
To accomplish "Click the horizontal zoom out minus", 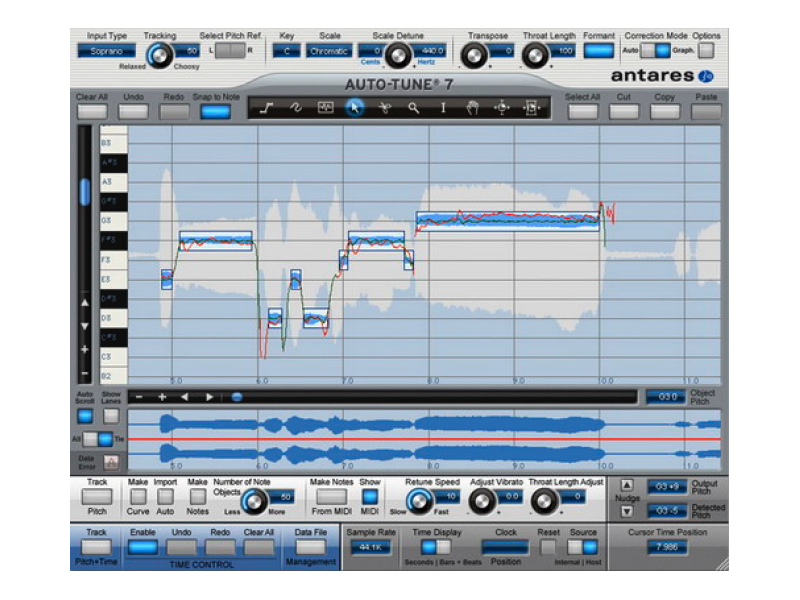I will point(139,397).
